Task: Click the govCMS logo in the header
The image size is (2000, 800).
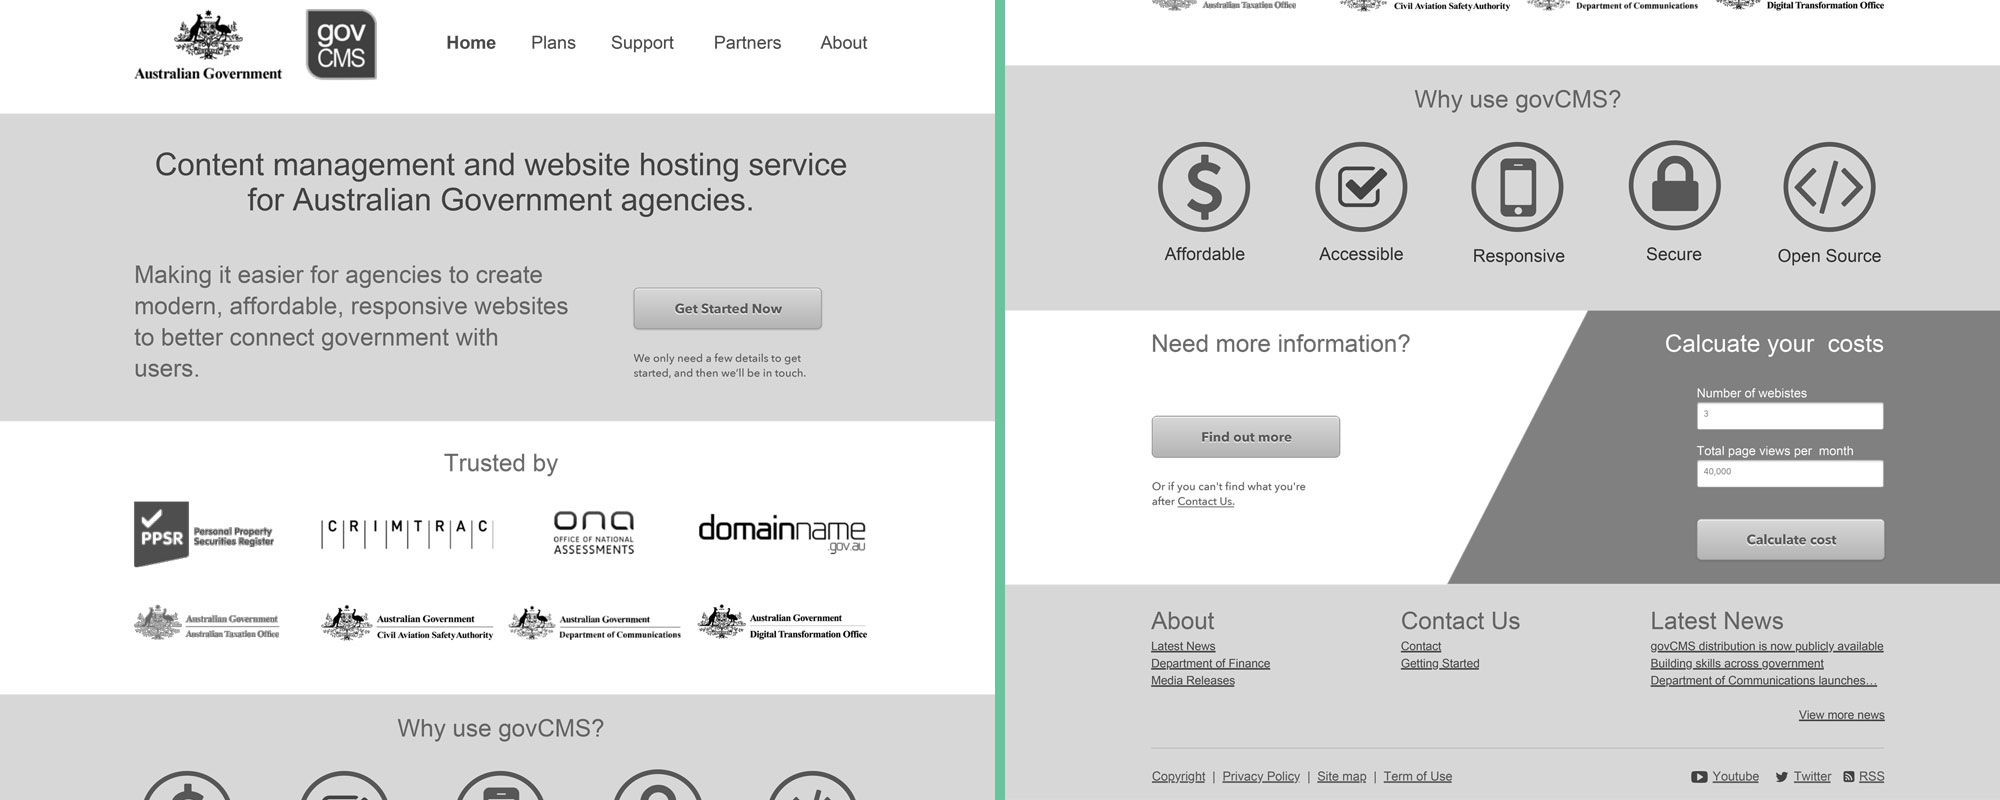Action: 341,44
